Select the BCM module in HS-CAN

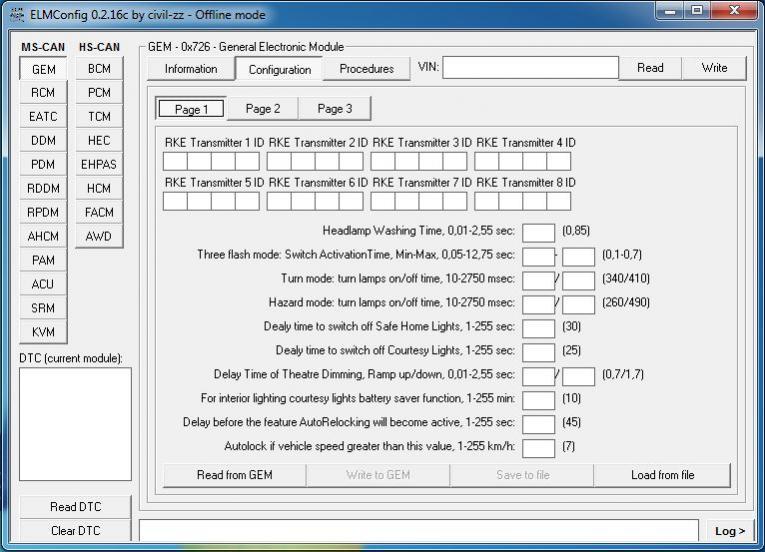click(99, 69)
